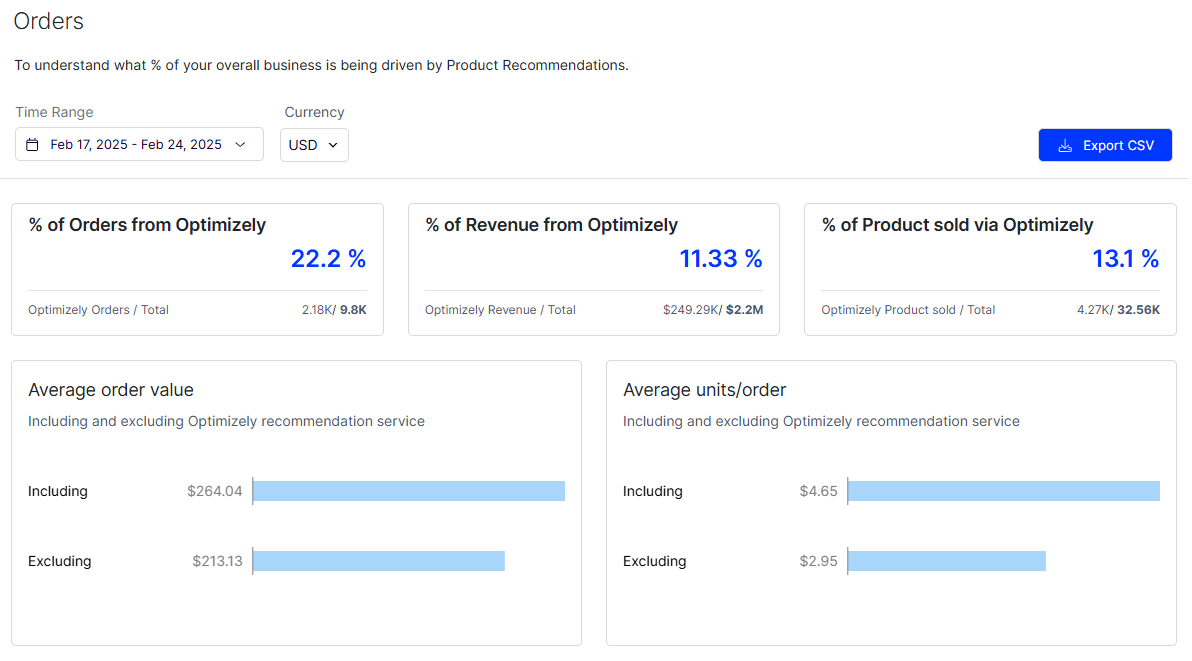This screenshot has width=1192, height=661.
Task: Click the Export CSV button
Action: coord(1105,145)
